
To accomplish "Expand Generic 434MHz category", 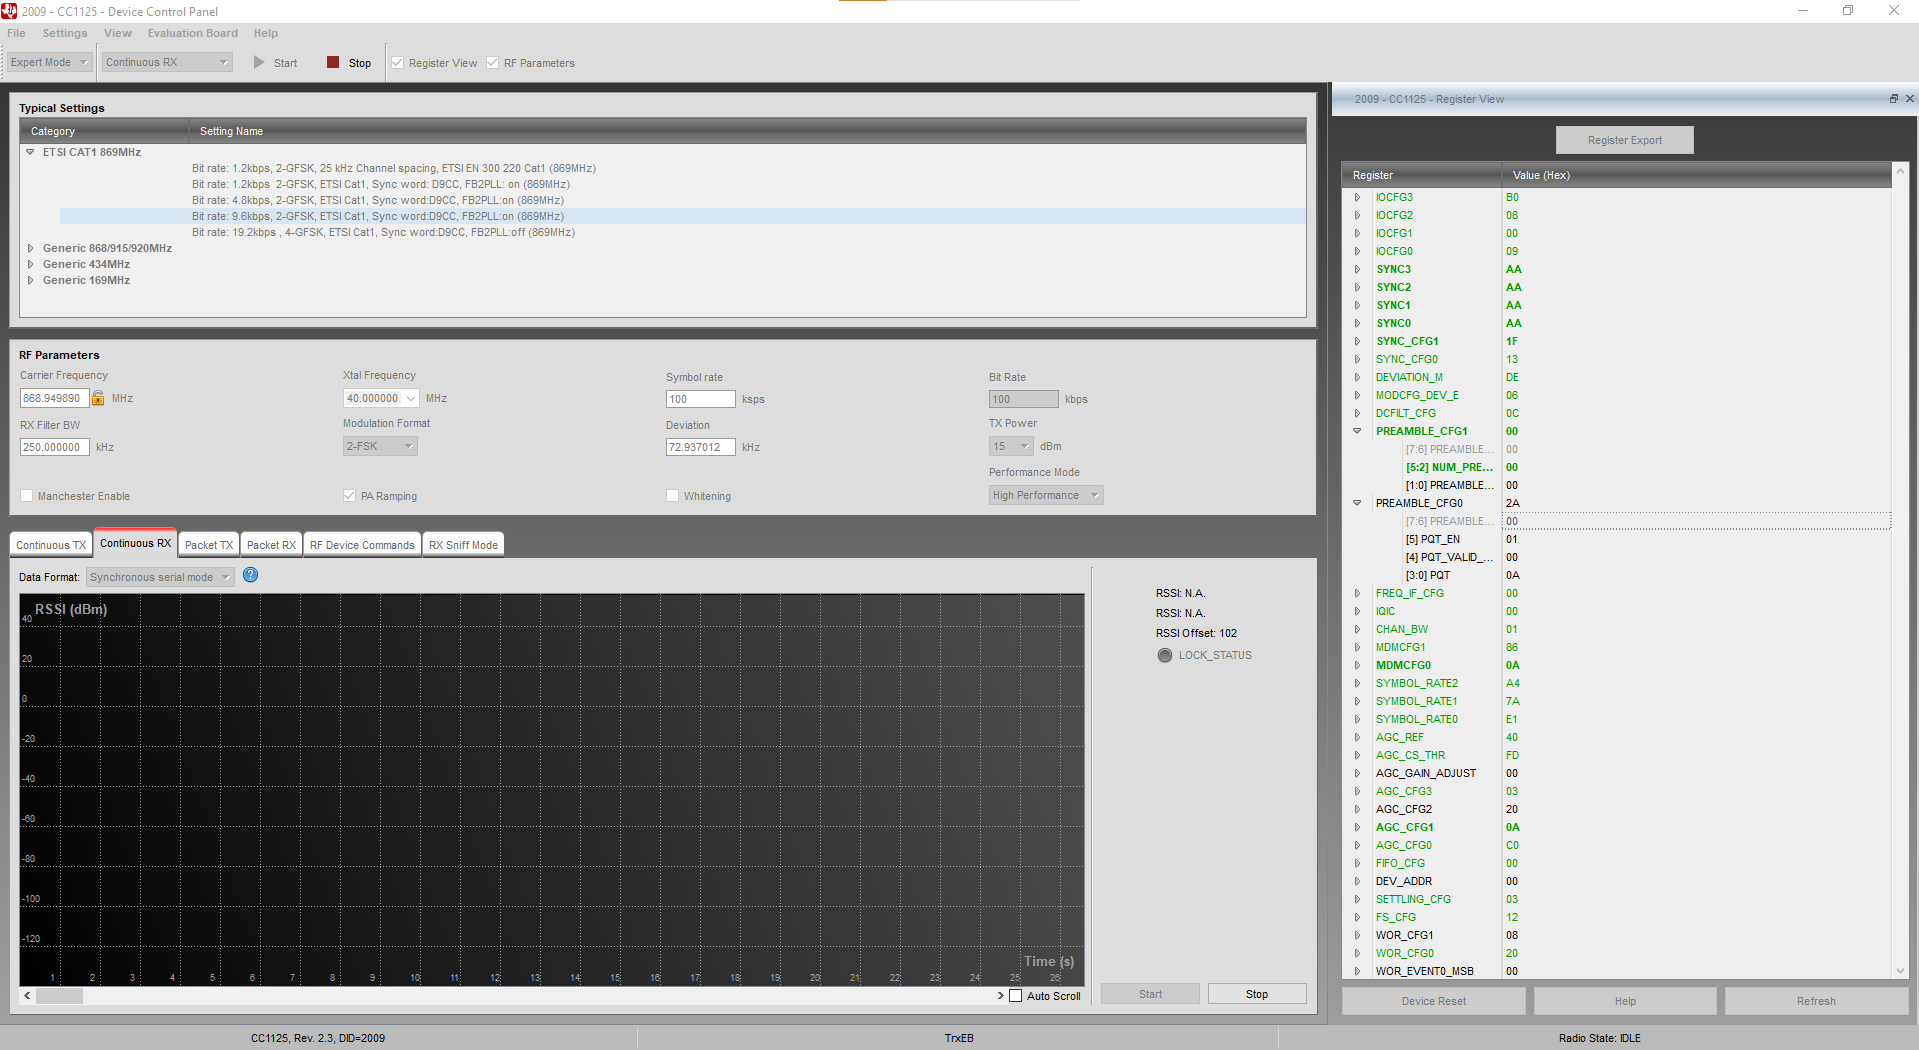I will [30, 264].
